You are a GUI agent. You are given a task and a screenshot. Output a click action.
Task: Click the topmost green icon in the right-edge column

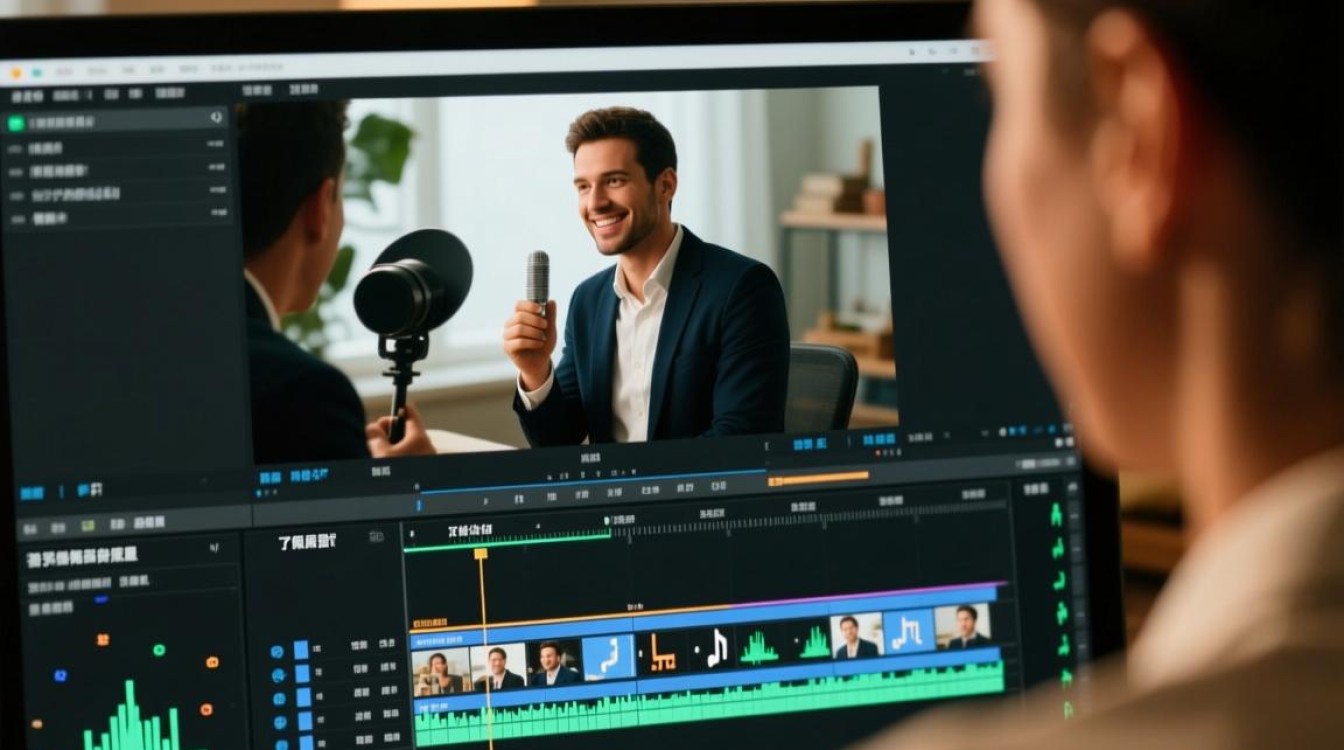point(1056,515)
